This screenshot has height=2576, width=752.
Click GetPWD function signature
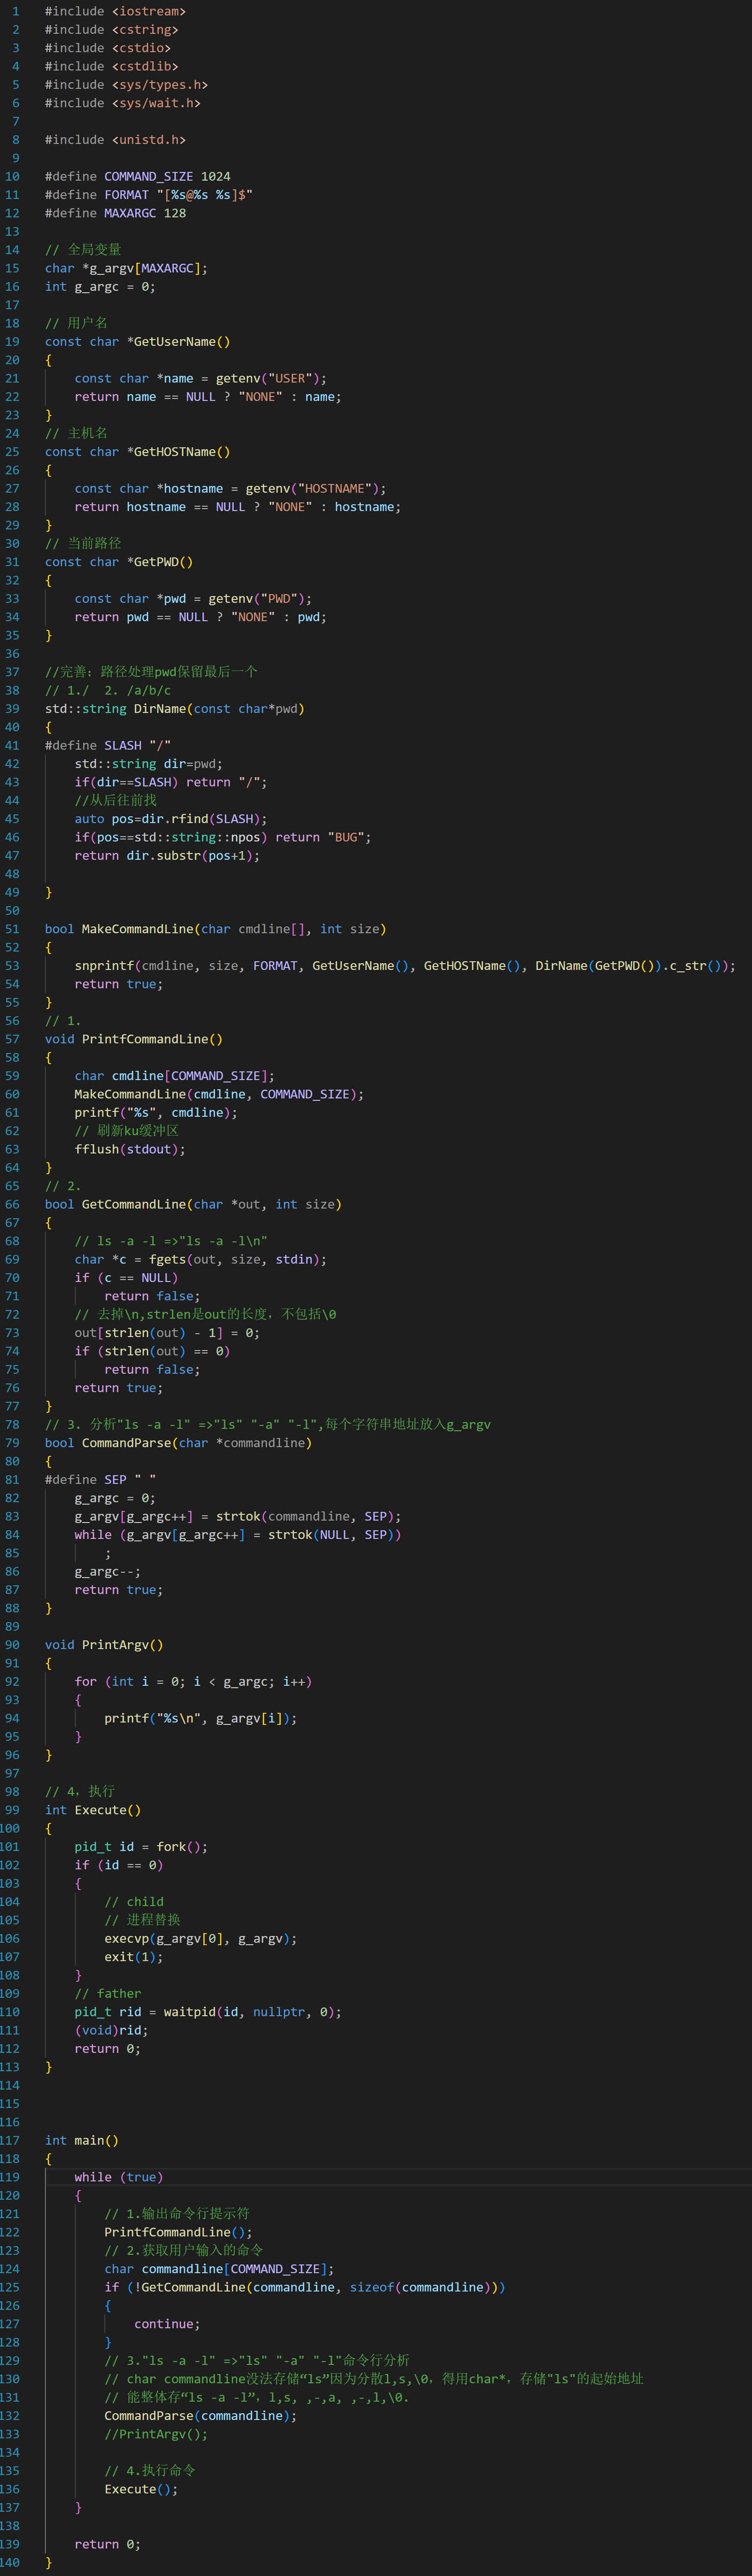pyautogui.click(x=119, y=562)
